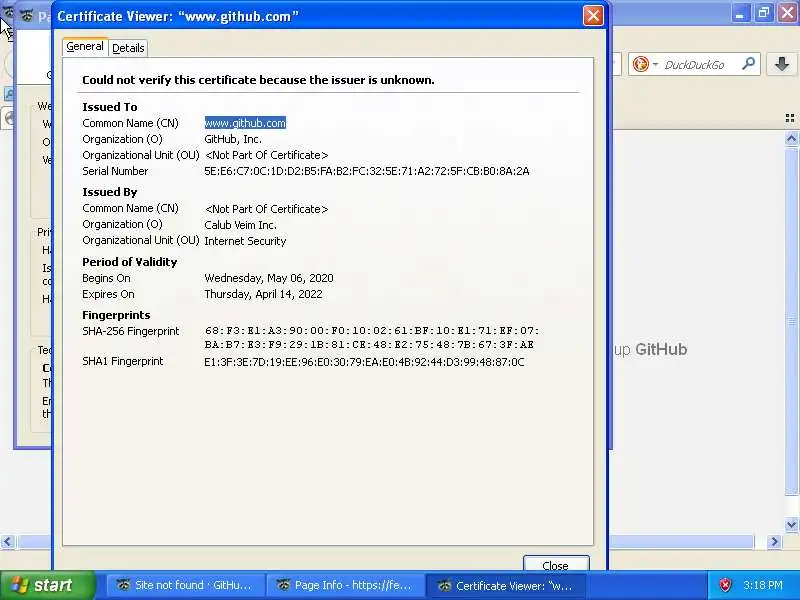
Task: Close the Certificate Viewer with the red X
Action: (x=593, y=16)
